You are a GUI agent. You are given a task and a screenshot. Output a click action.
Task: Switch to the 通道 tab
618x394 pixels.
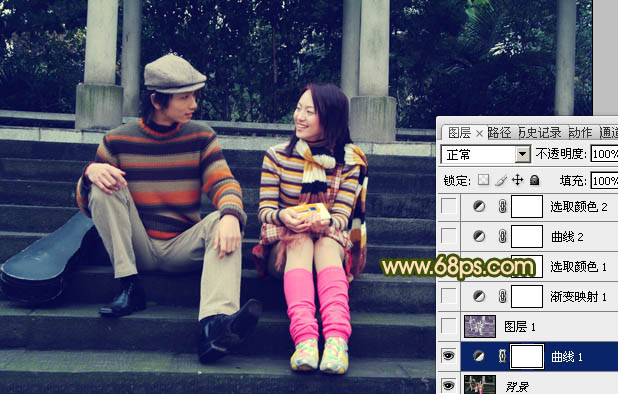click(x=609, y=133)
